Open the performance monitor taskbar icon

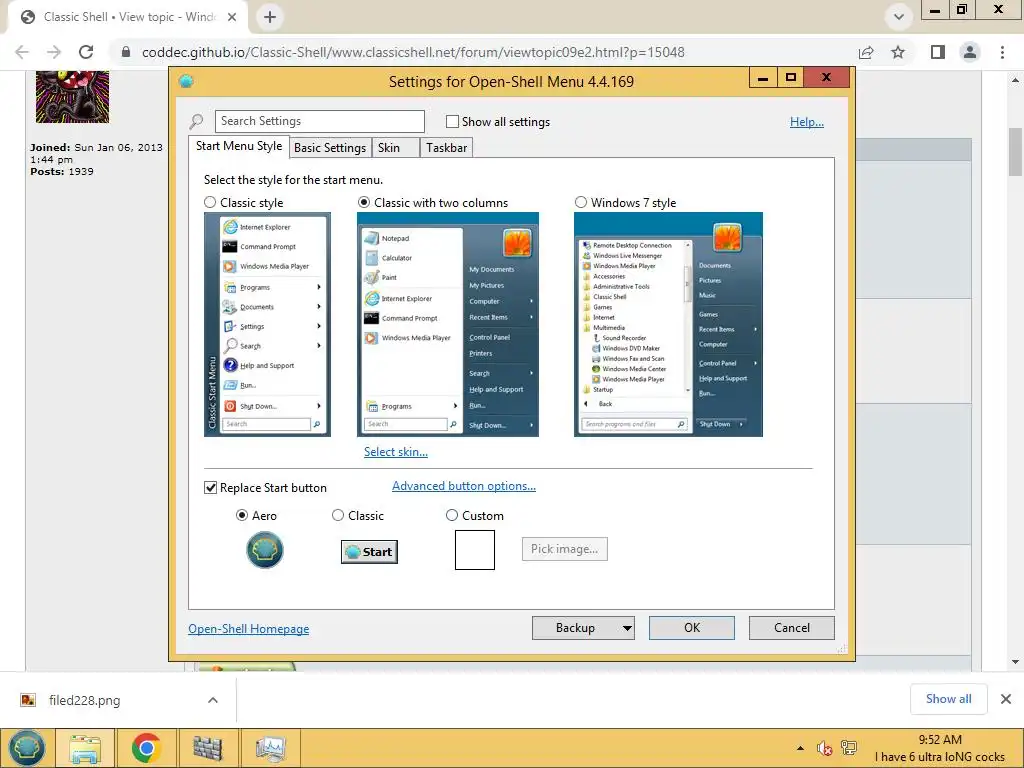(270, 748)
